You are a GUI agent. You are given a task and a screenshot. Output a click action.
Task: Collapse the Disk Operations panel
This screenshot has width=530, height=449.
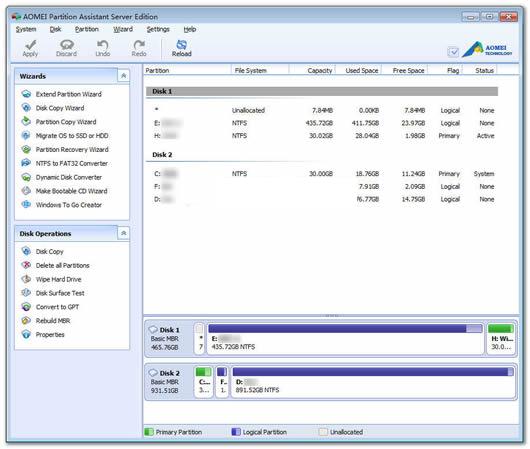pos(124,233)
